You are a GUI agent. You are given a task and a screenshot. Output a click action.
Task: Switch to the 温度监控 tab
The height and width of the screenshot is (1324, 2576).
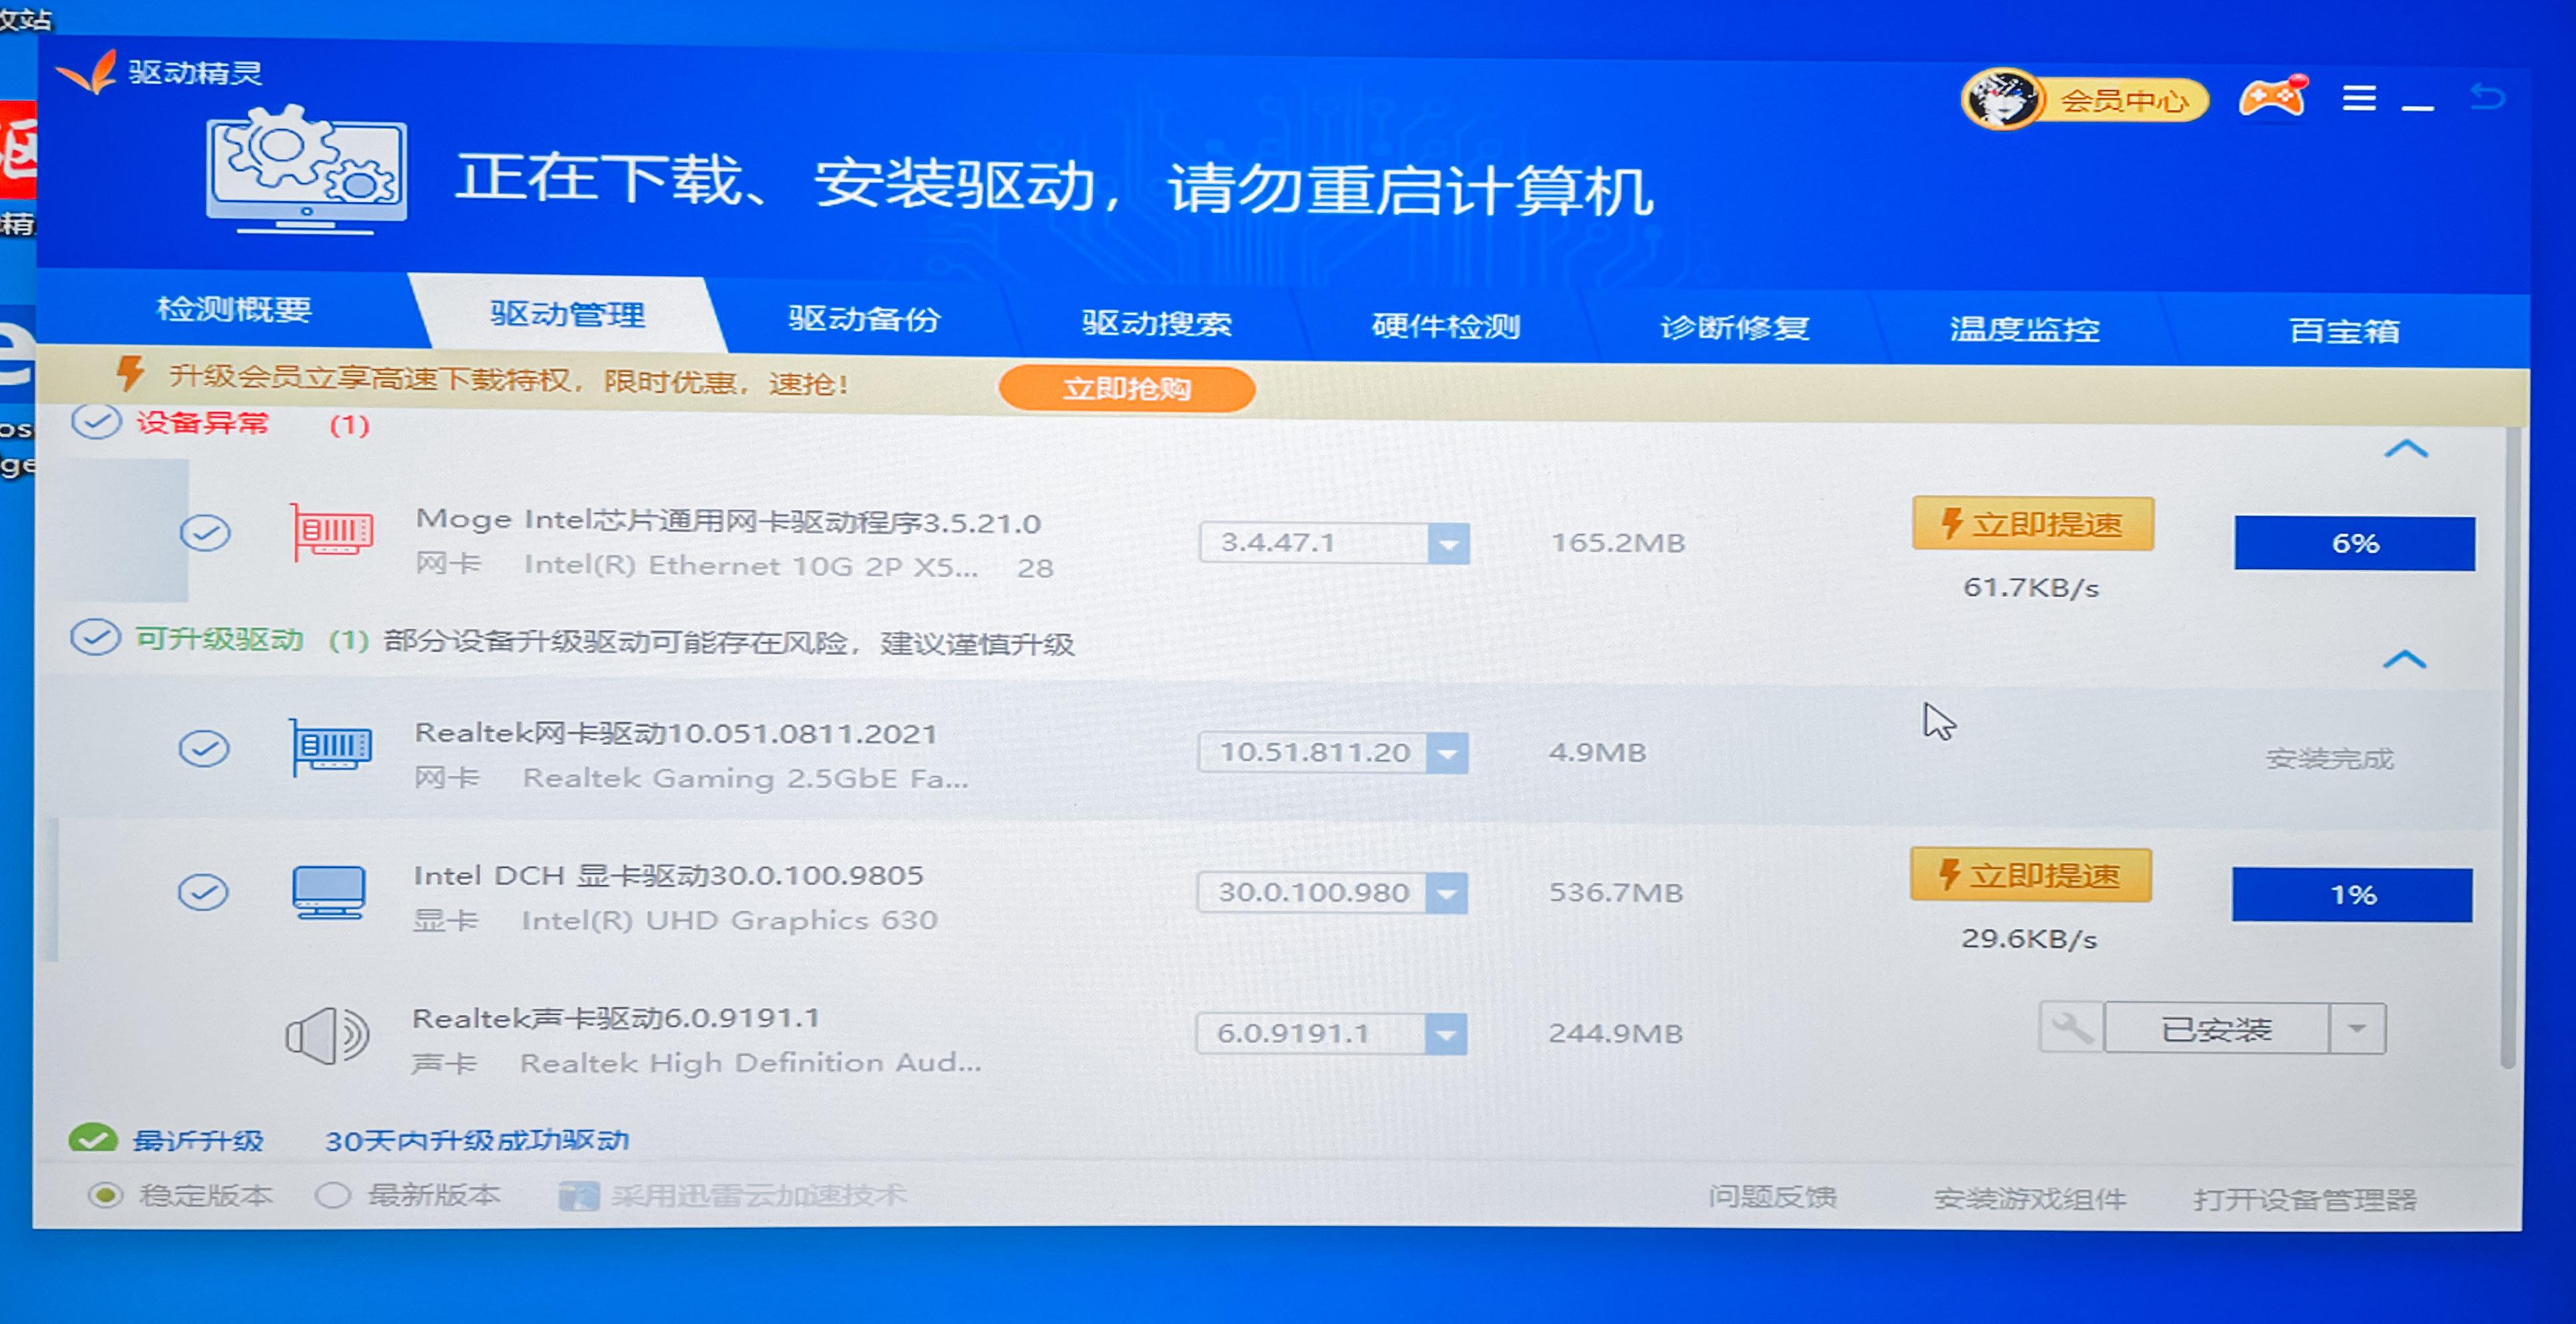click(2025, 329)
